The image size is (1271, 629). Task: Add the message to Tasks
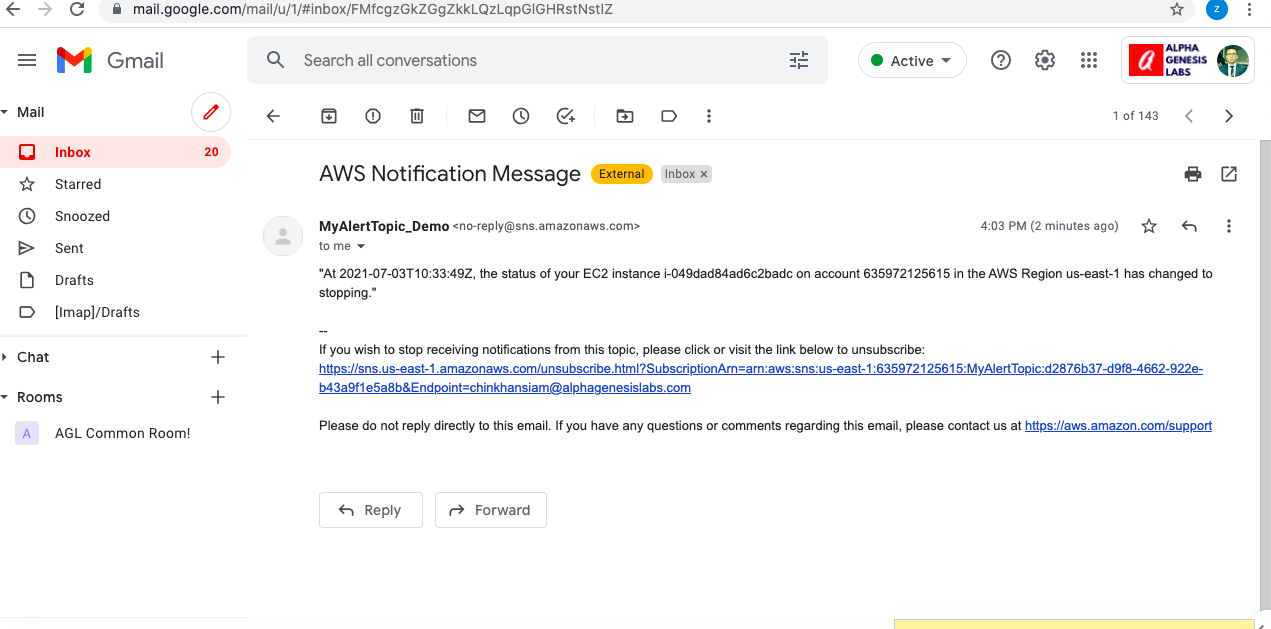(566, 116)
